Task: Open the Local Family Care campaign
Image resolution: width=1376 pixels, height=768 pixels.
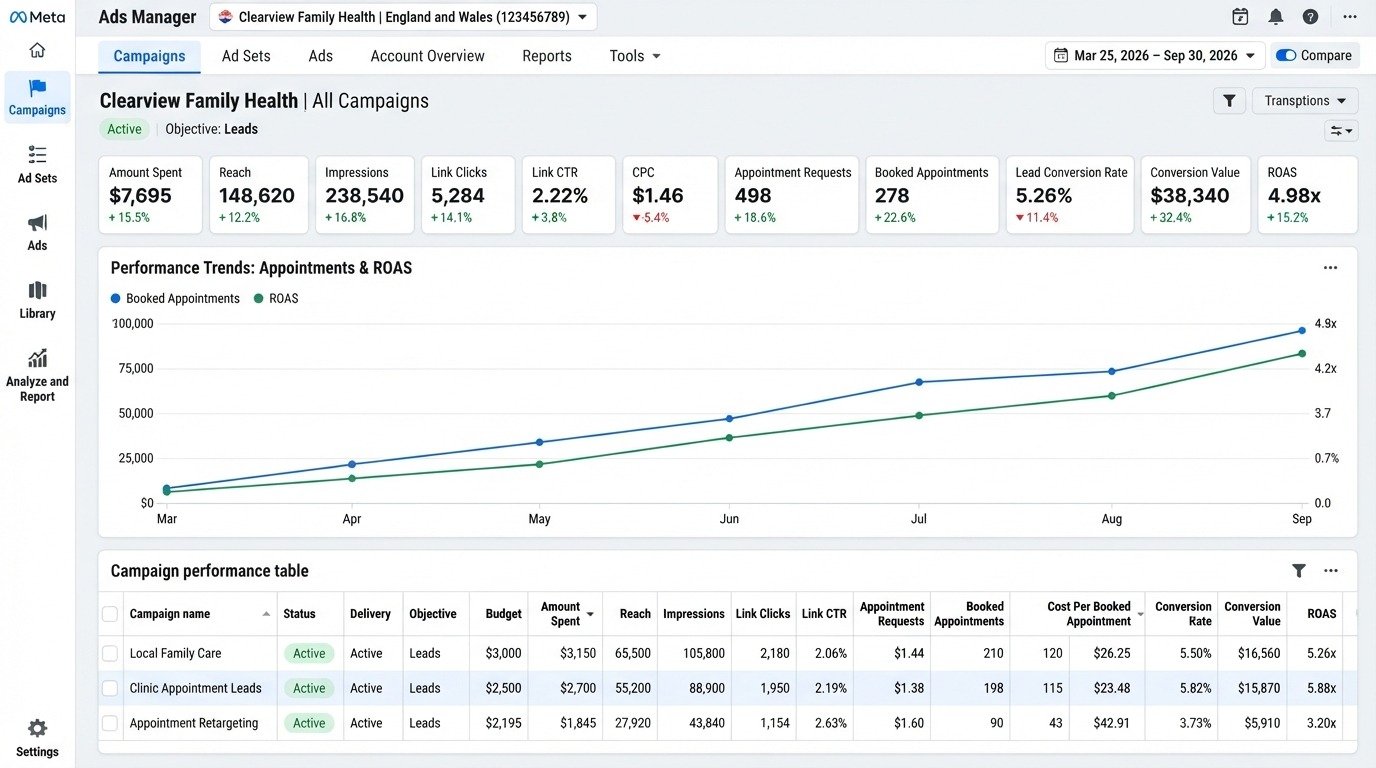Action: pos(176,653)
